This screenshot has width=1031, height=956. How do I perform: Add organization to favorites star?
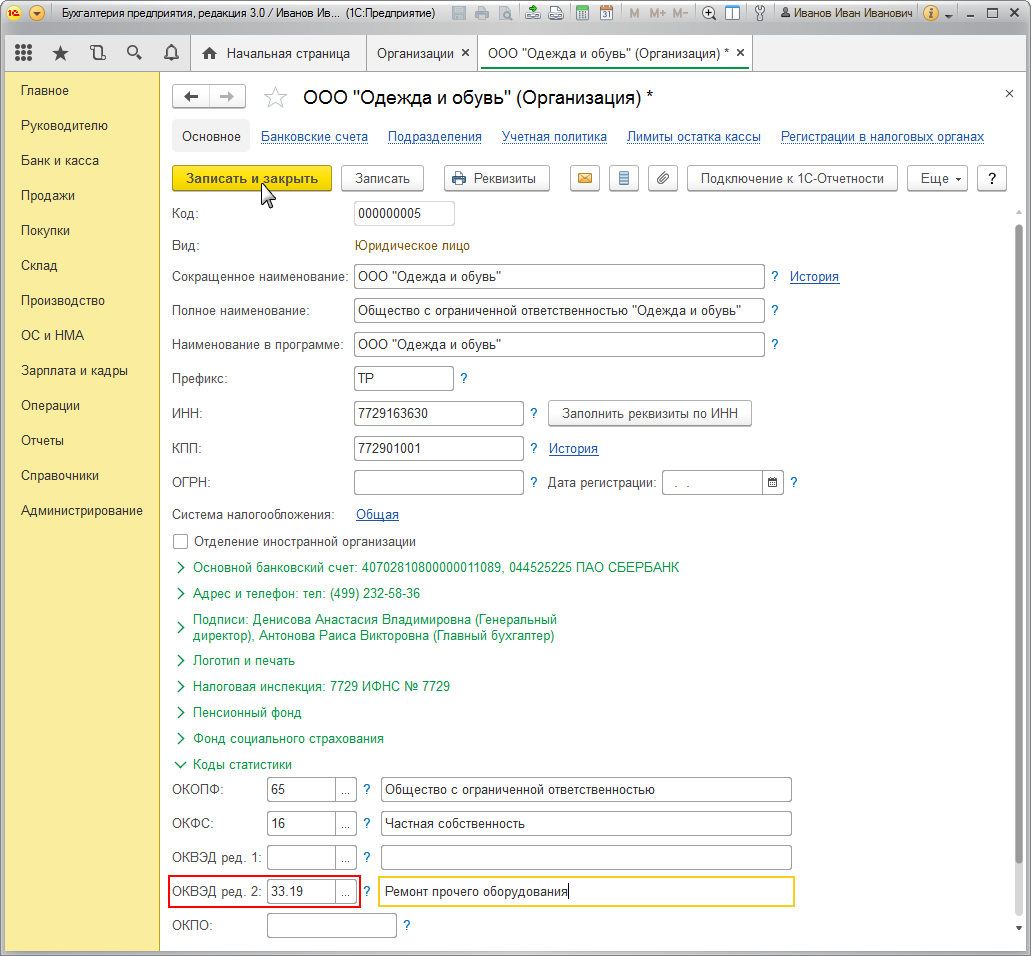pos(275,98)
